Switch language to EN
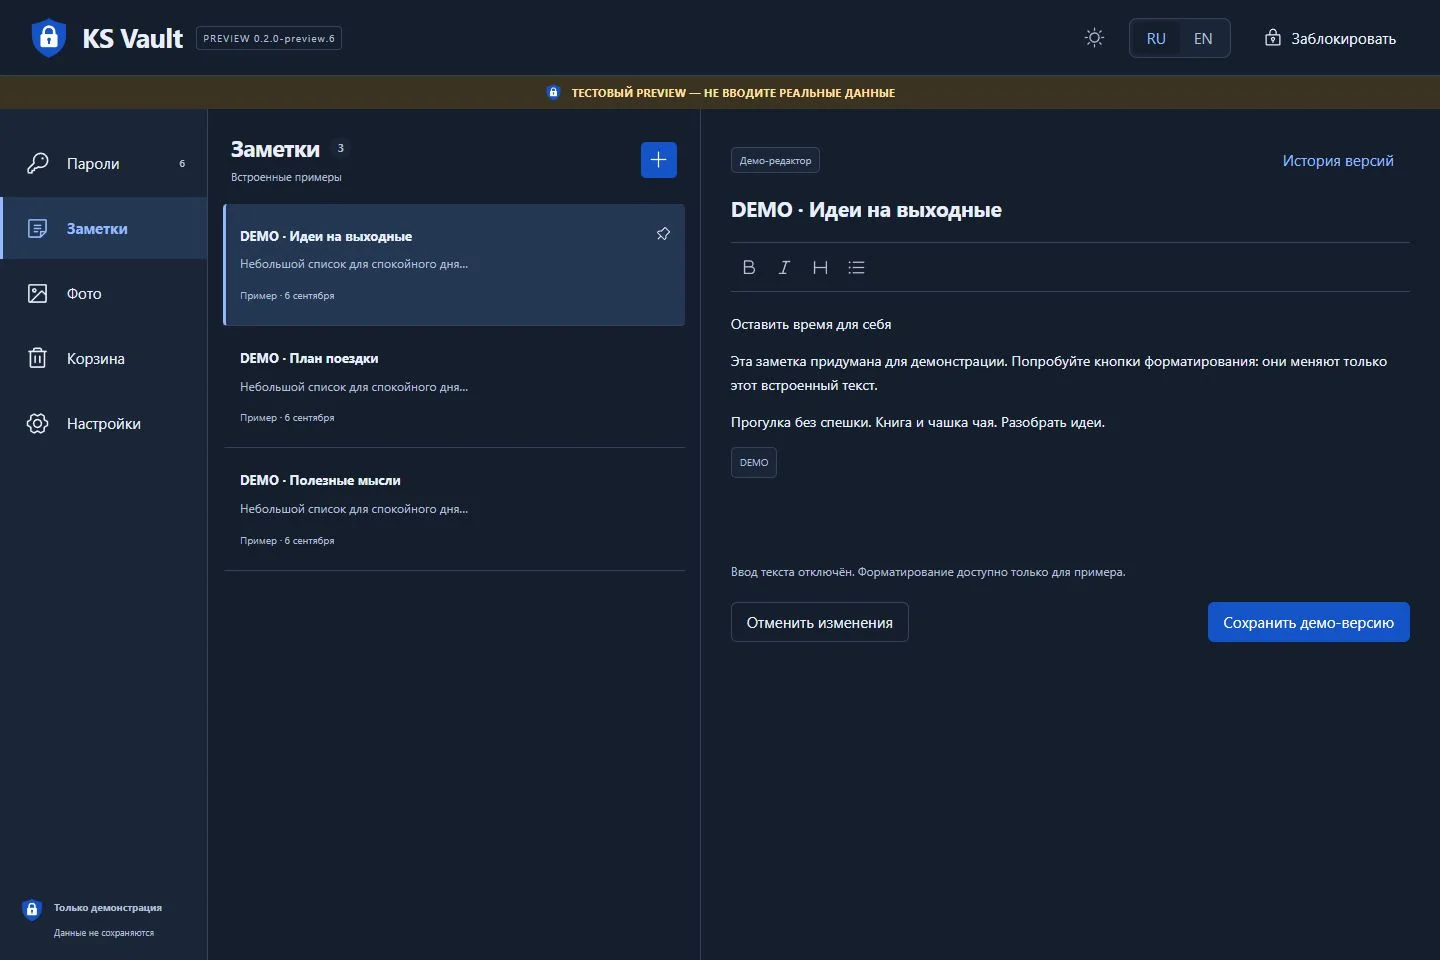Image resolution: width=1440 pixels, height=960 pixels. point(1203,38)
